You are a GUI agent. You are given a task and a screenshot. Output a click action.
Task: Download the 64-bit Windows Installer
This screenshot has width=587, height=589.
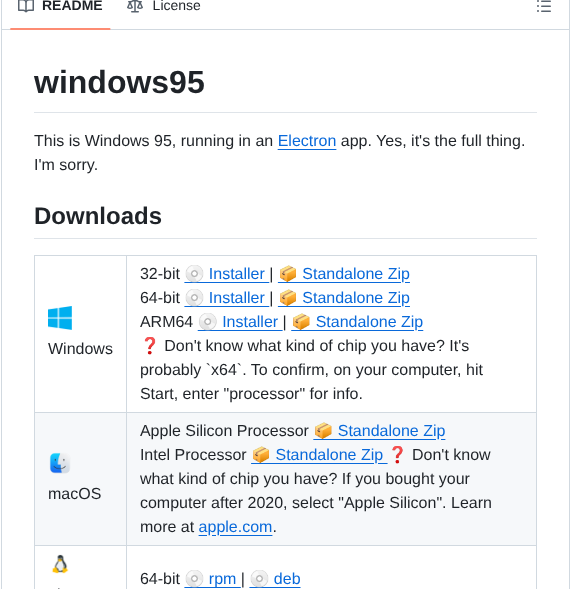pyautogui.click(x=227, y=298)
